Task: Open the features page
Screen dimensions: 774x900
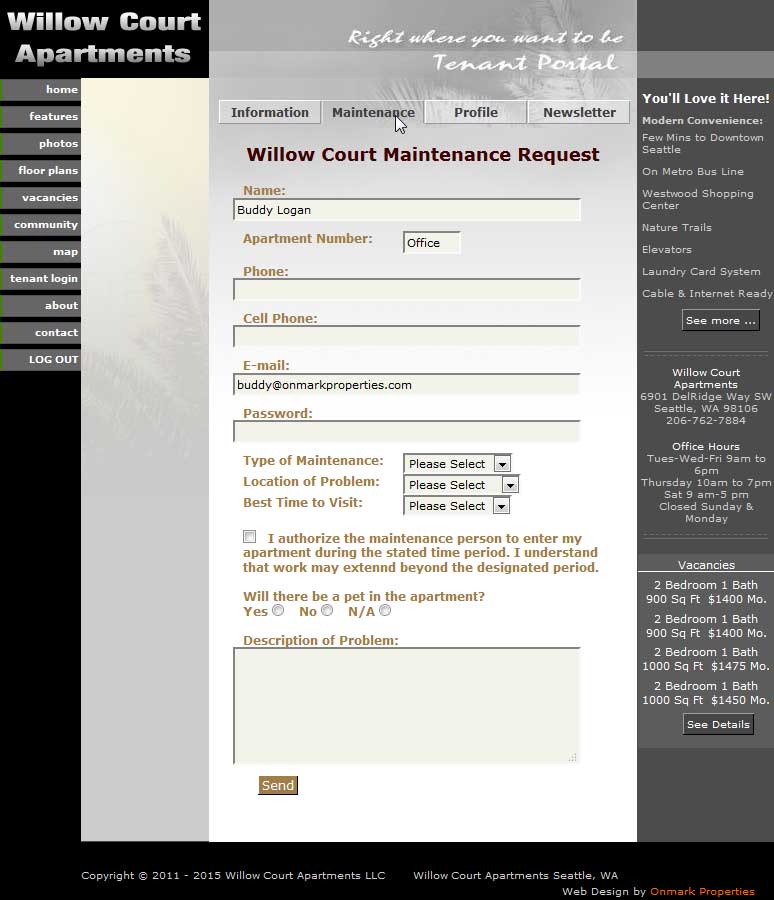Action: pyautogui.click(x=40, y=117)
